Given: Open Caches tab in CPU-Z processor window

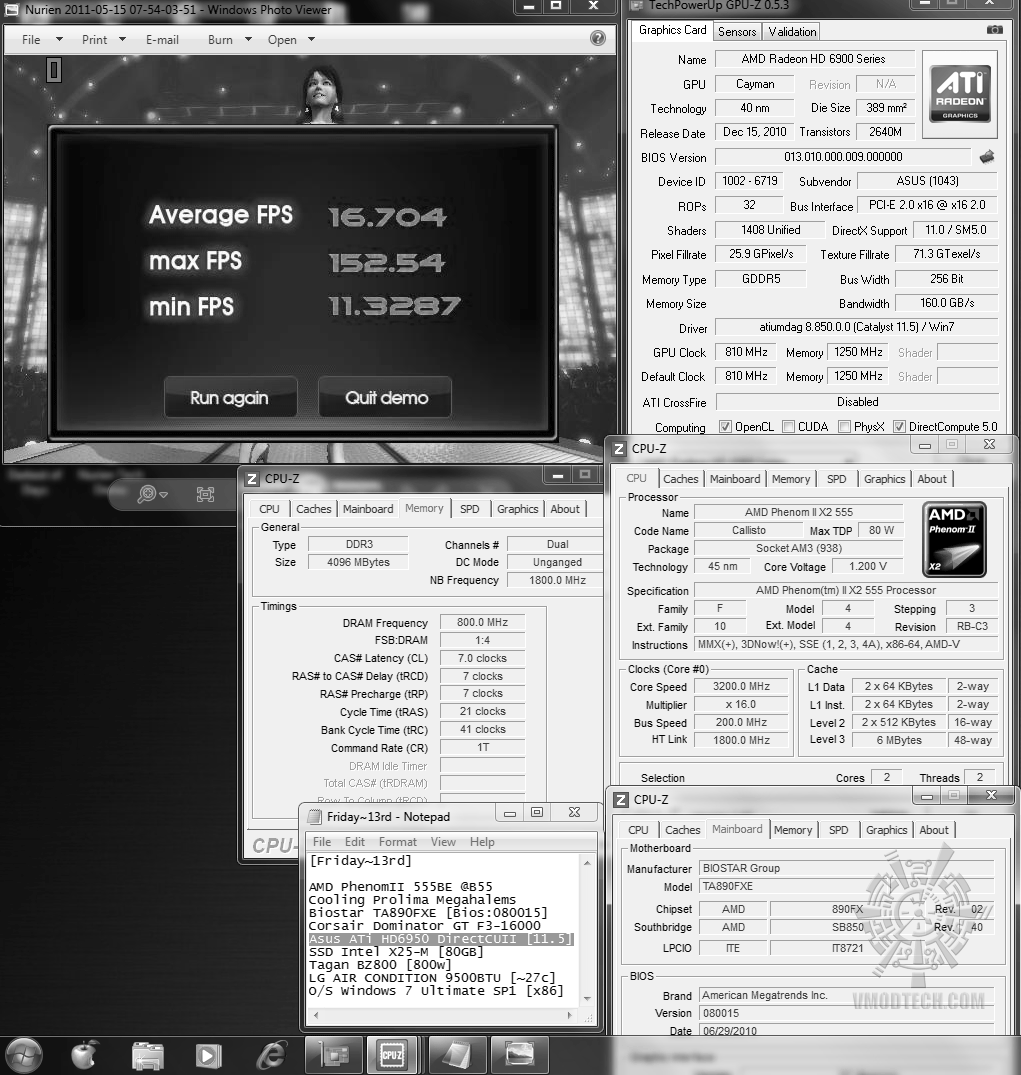Looking at the screenshot, I should [x=680, y=479].
